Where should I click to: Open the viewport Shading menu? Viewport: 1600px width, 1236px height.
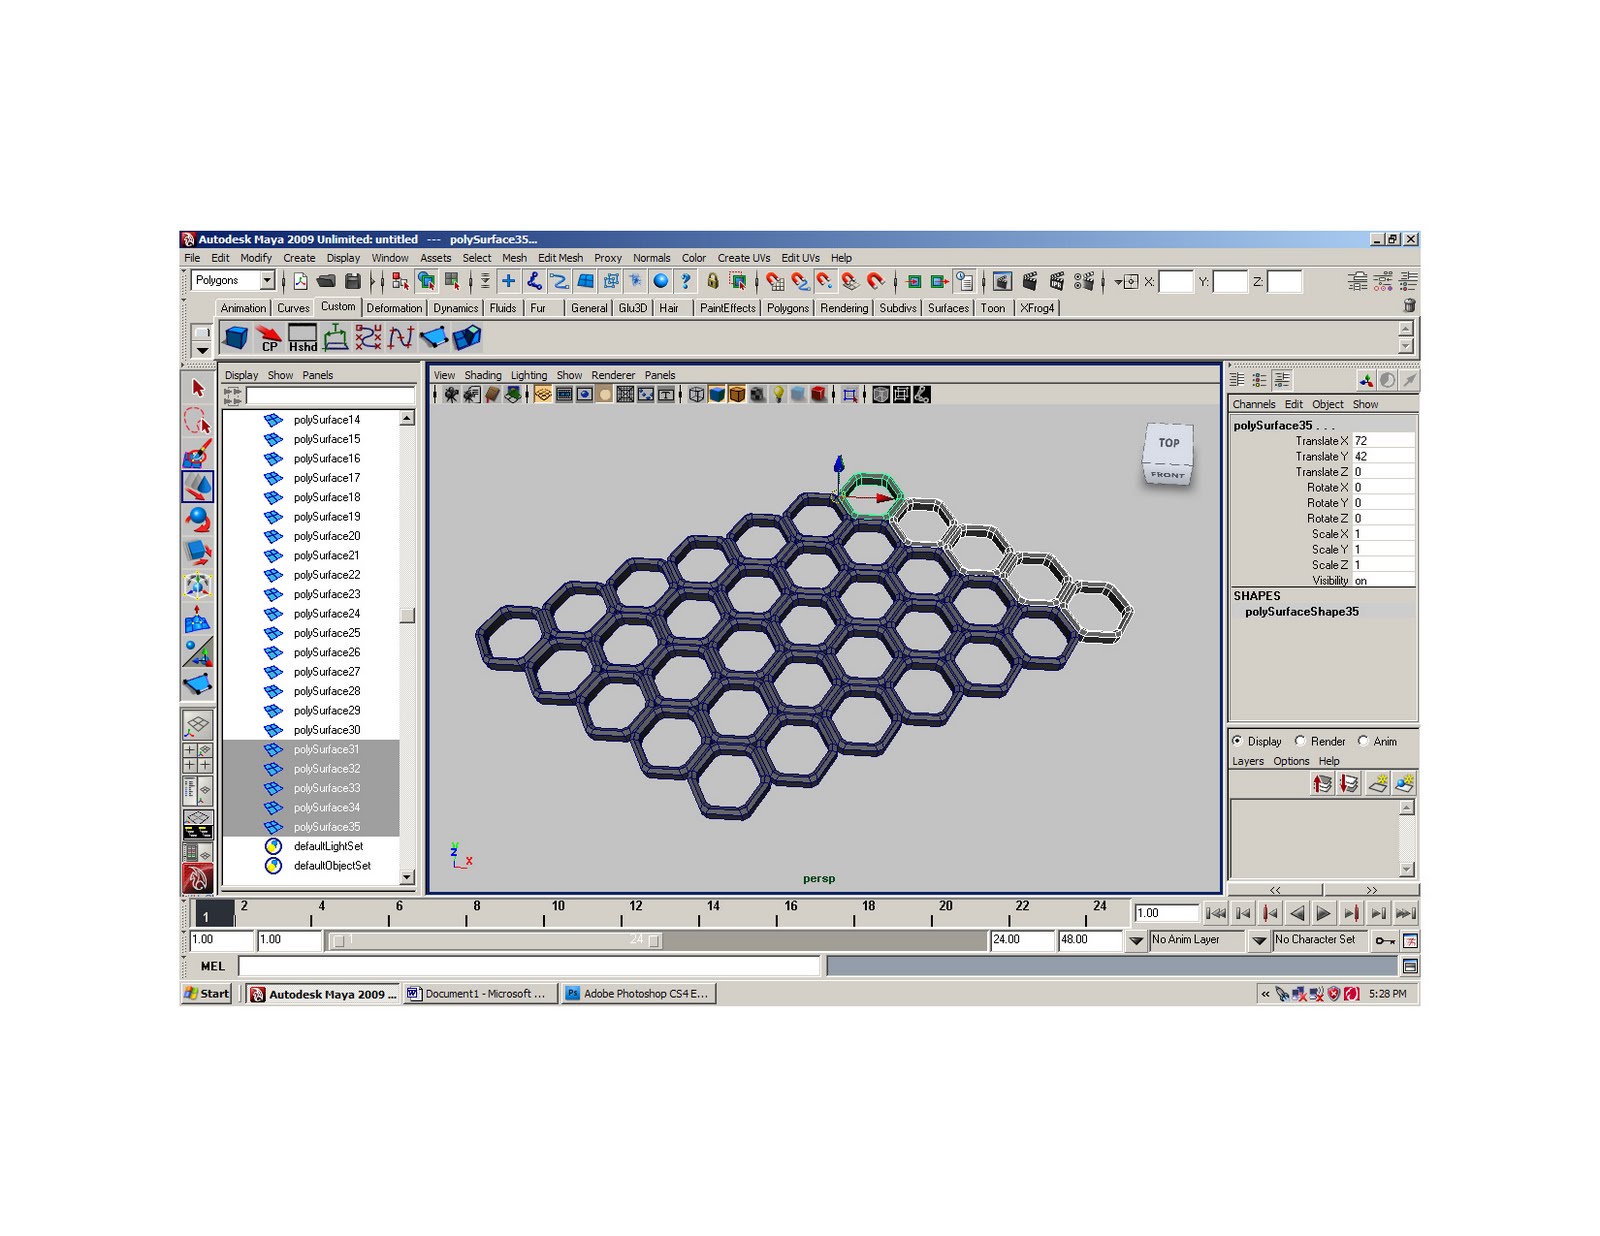pyautogui.click(x=483, y=375)
